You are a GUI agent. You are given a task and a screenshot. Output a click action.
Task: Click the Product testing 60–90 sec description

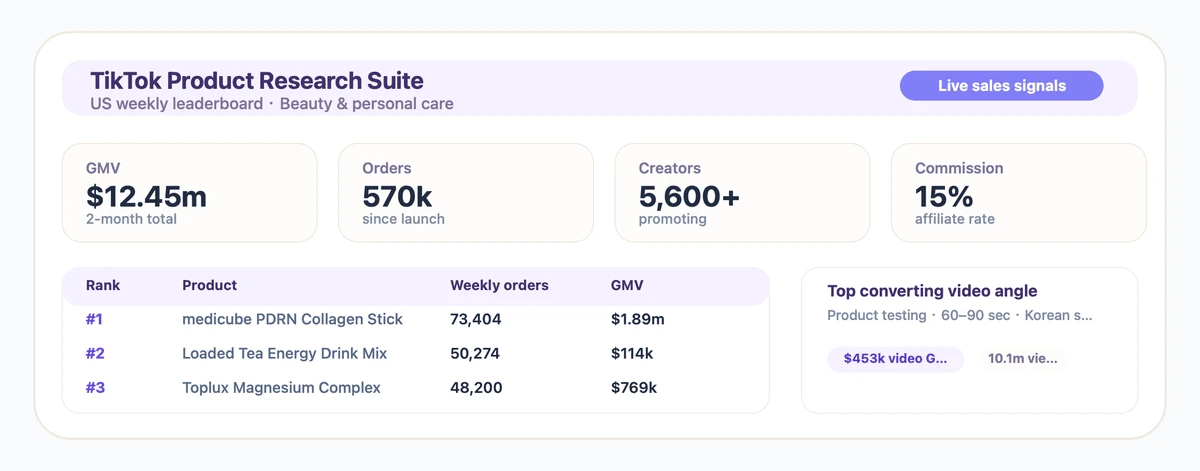tap(960, 315)
